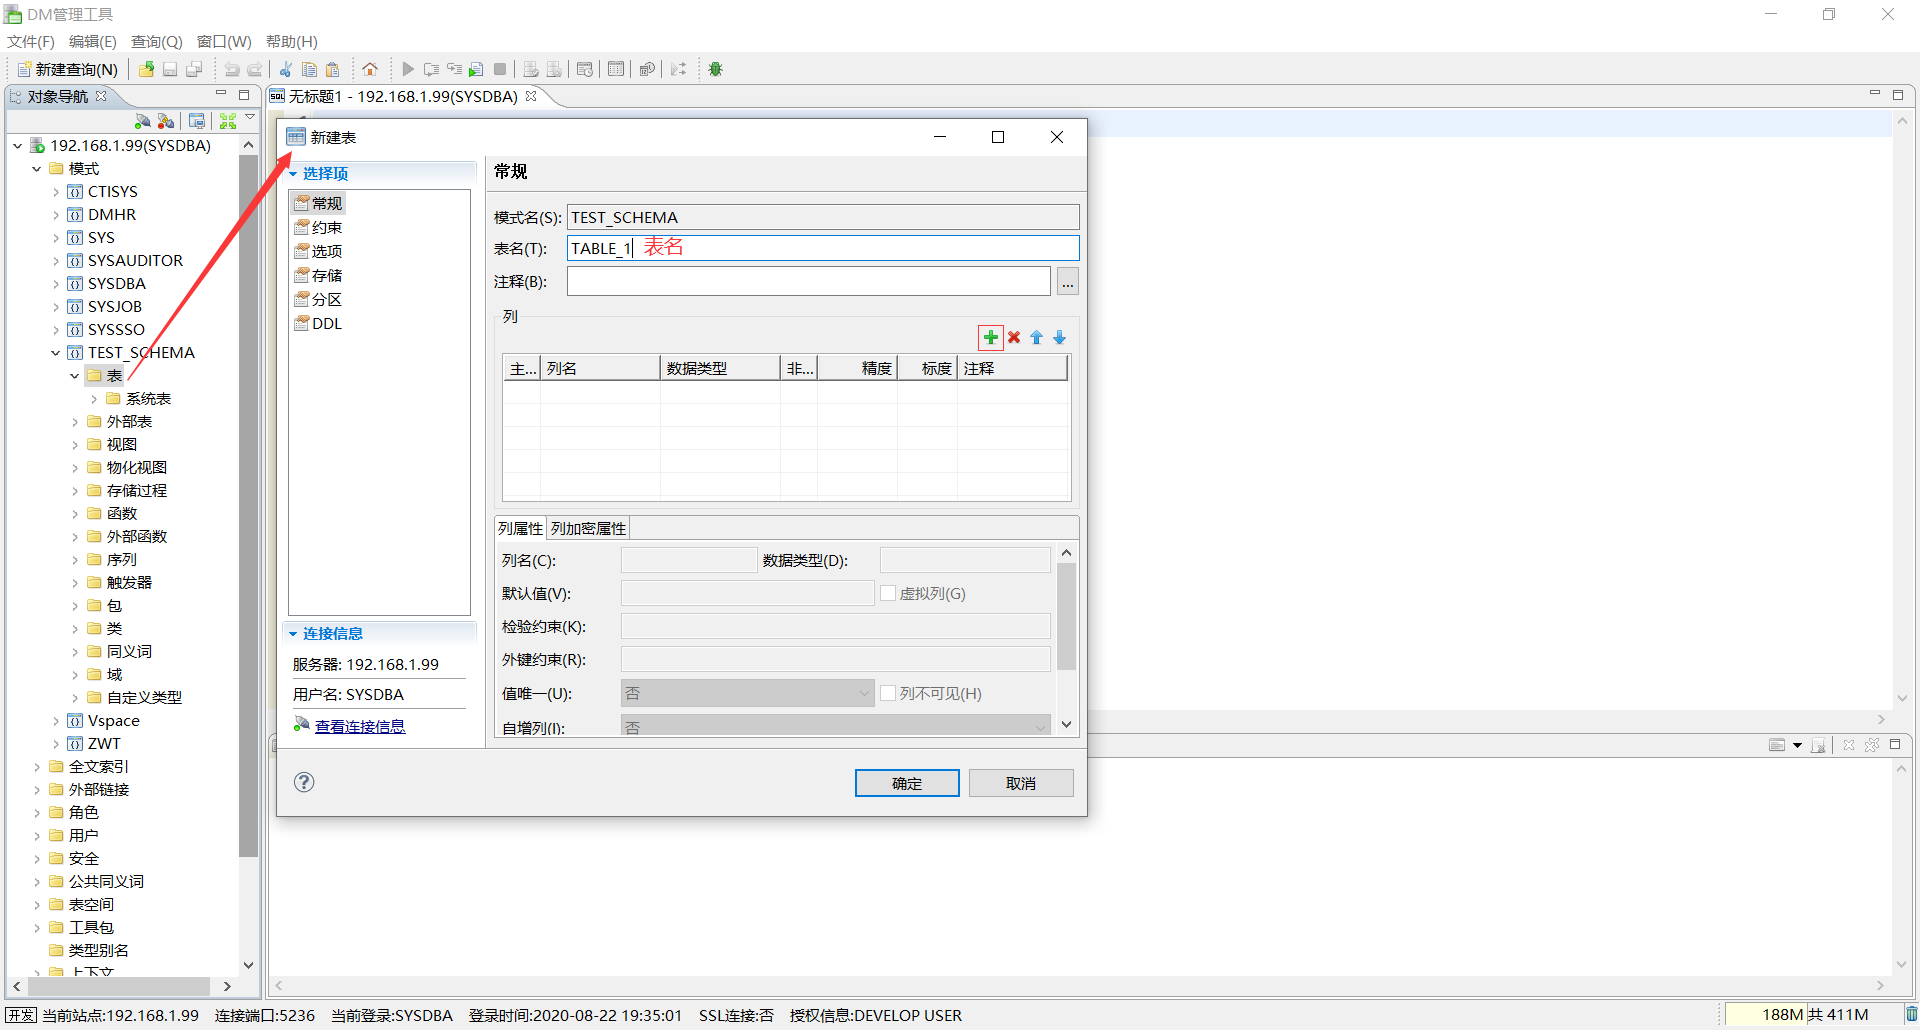Click red X to delete column
The height and width of the screenshot is (1030, 1920).
[x=1014, y=337]
